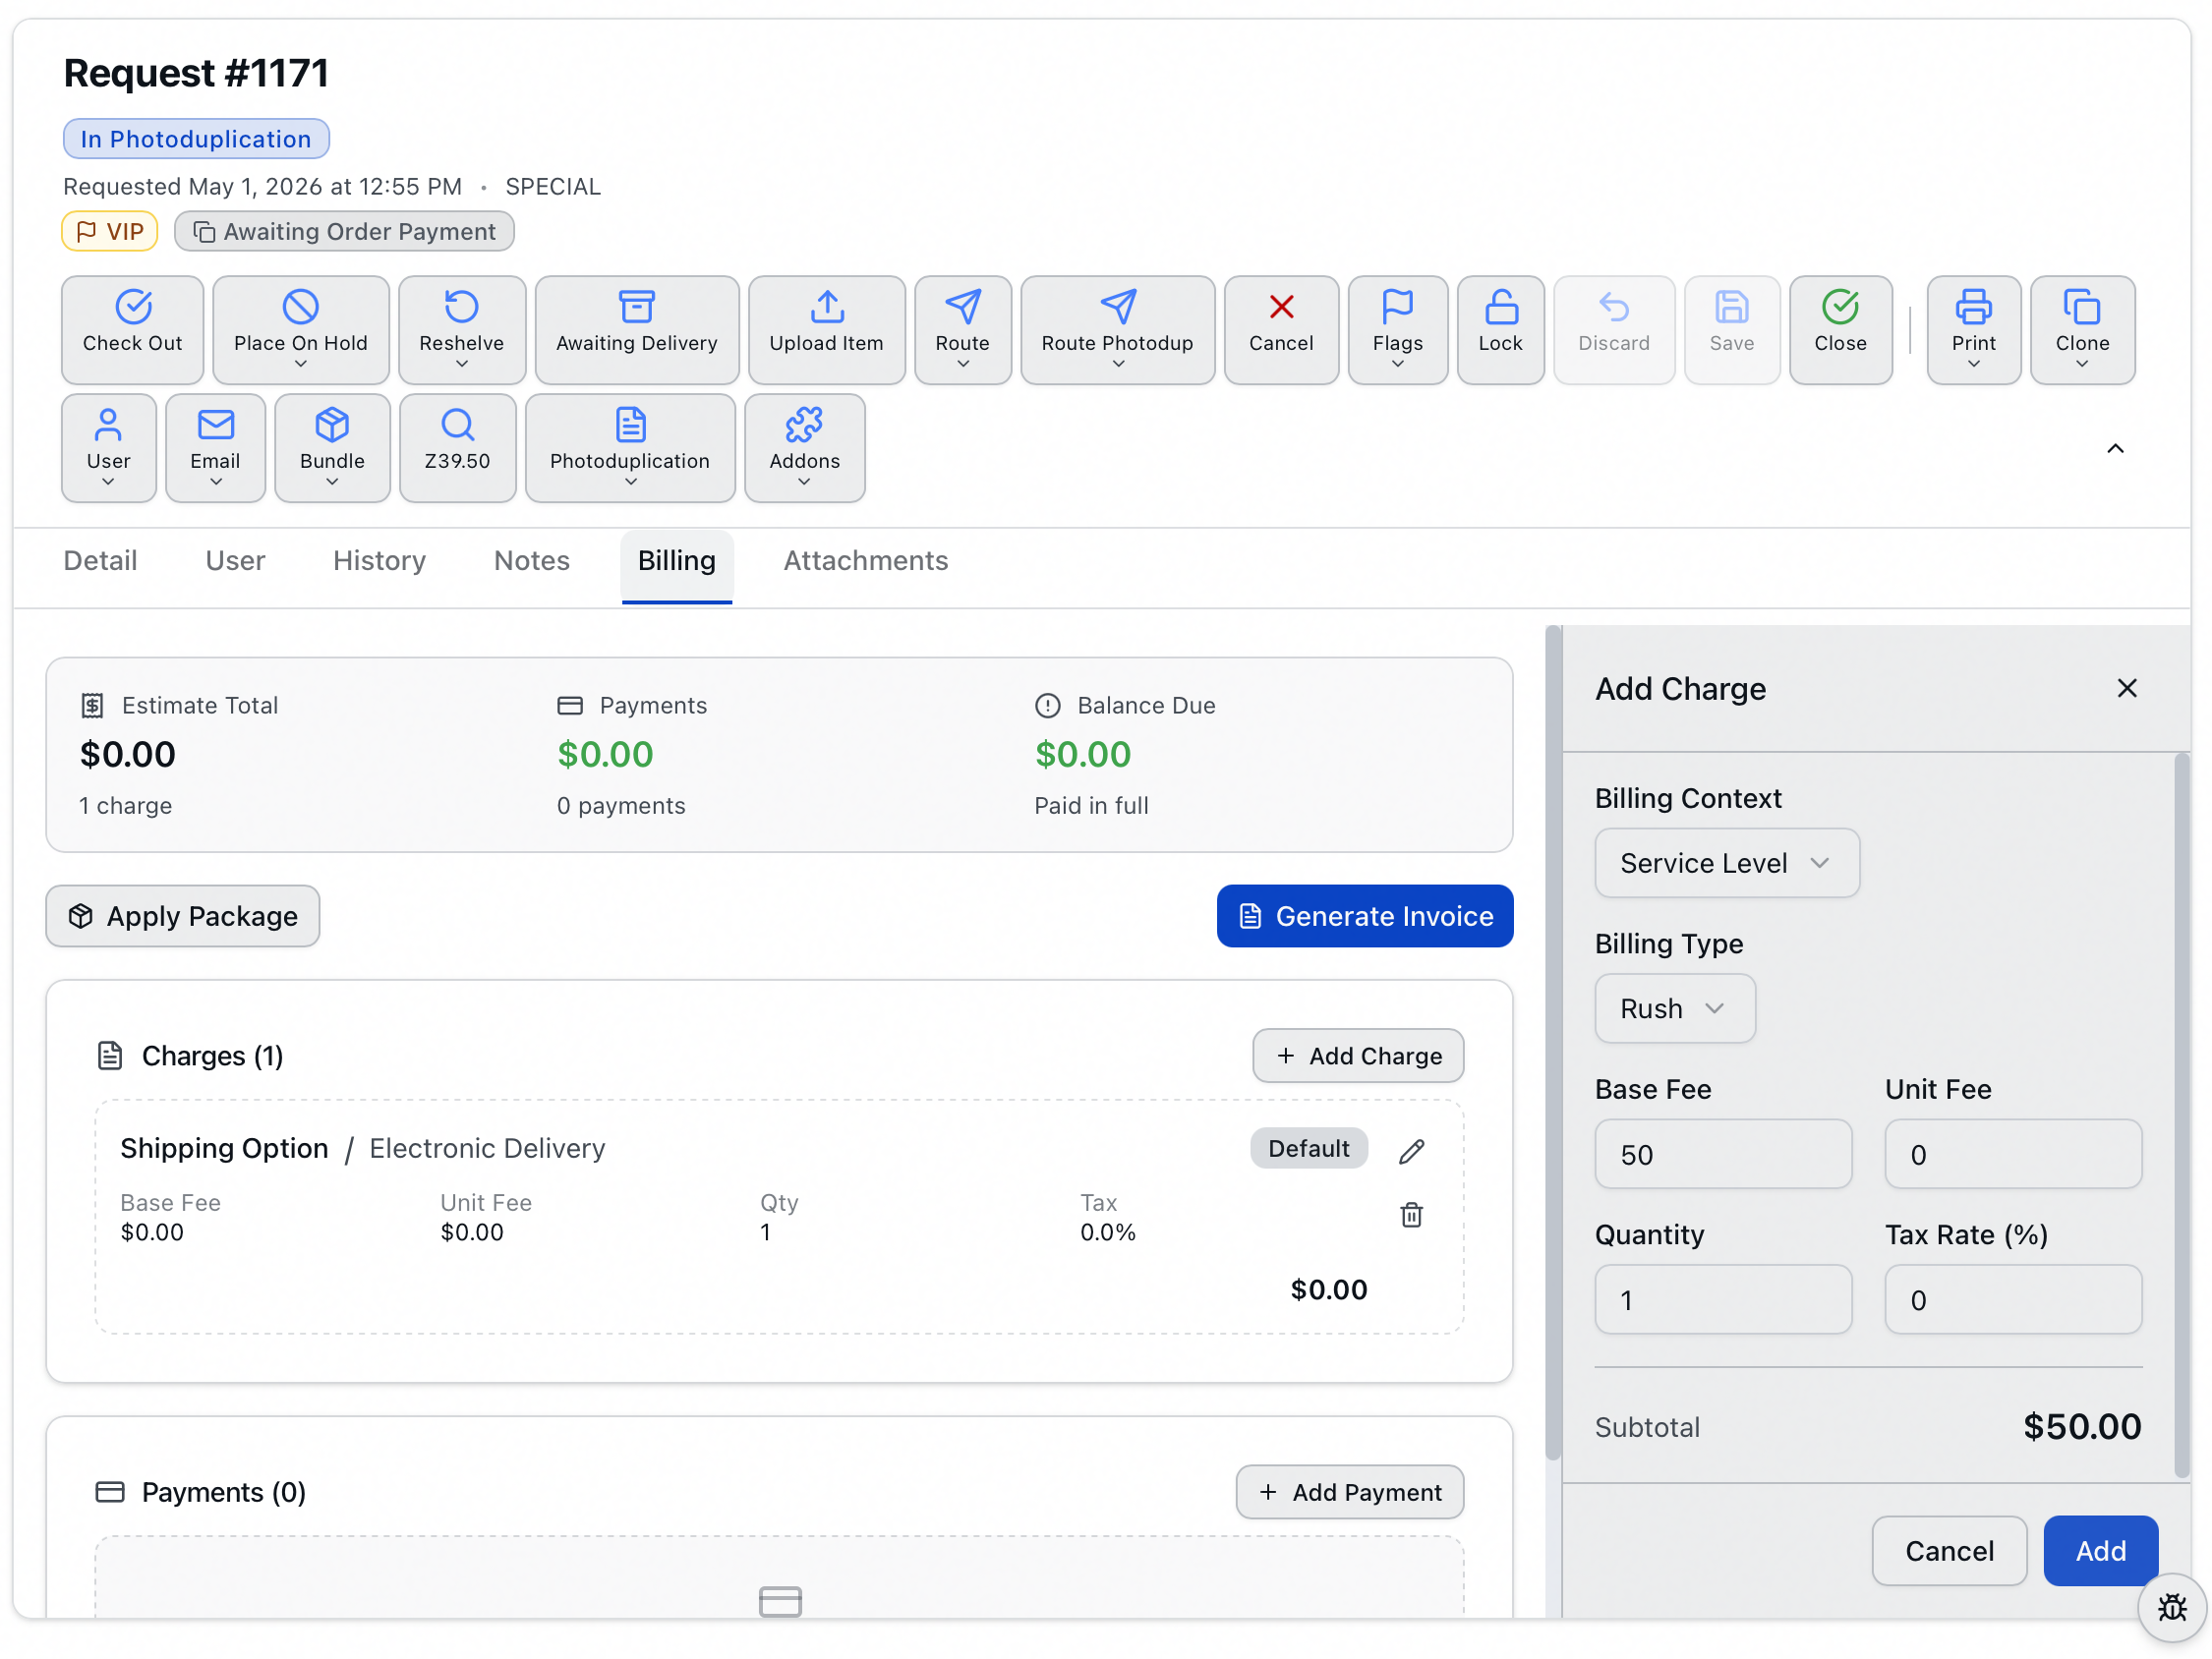This screenshot has width=2212, height=1659.
Task: Click the Payments (0) heading
Action: [x=223, y=1491]
